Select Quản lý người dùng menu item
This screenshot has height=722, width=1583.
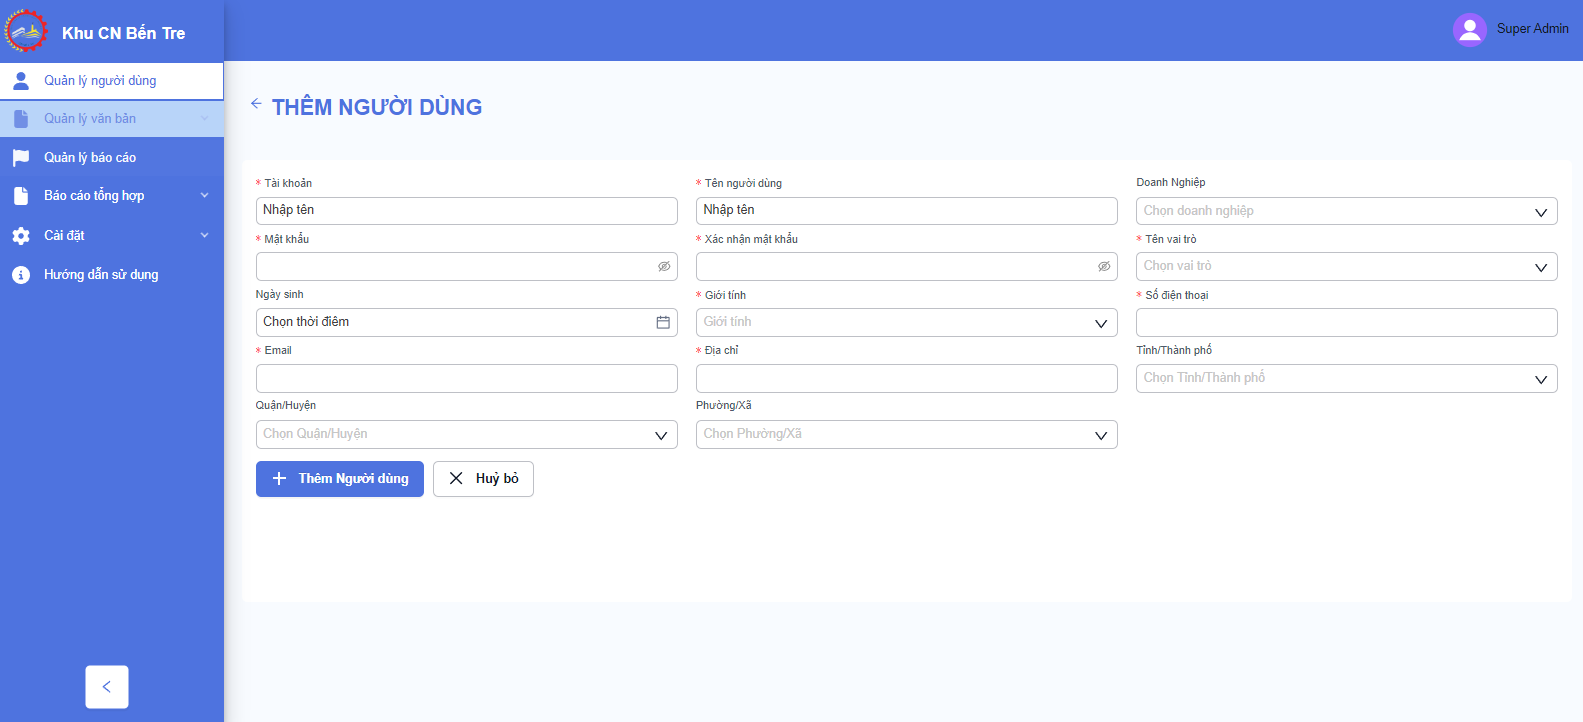click(112, 81)
